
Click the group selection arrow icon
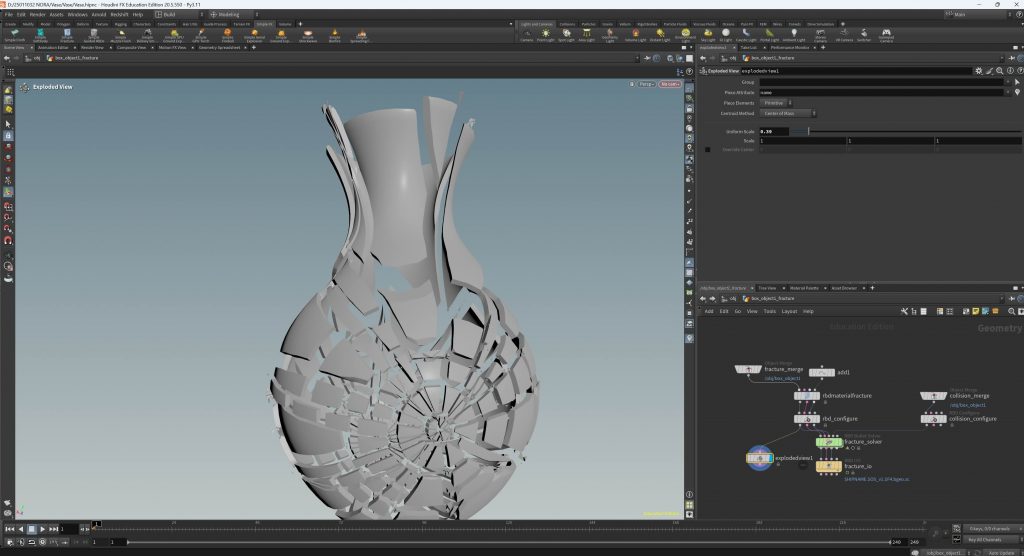pos(1016,82)
